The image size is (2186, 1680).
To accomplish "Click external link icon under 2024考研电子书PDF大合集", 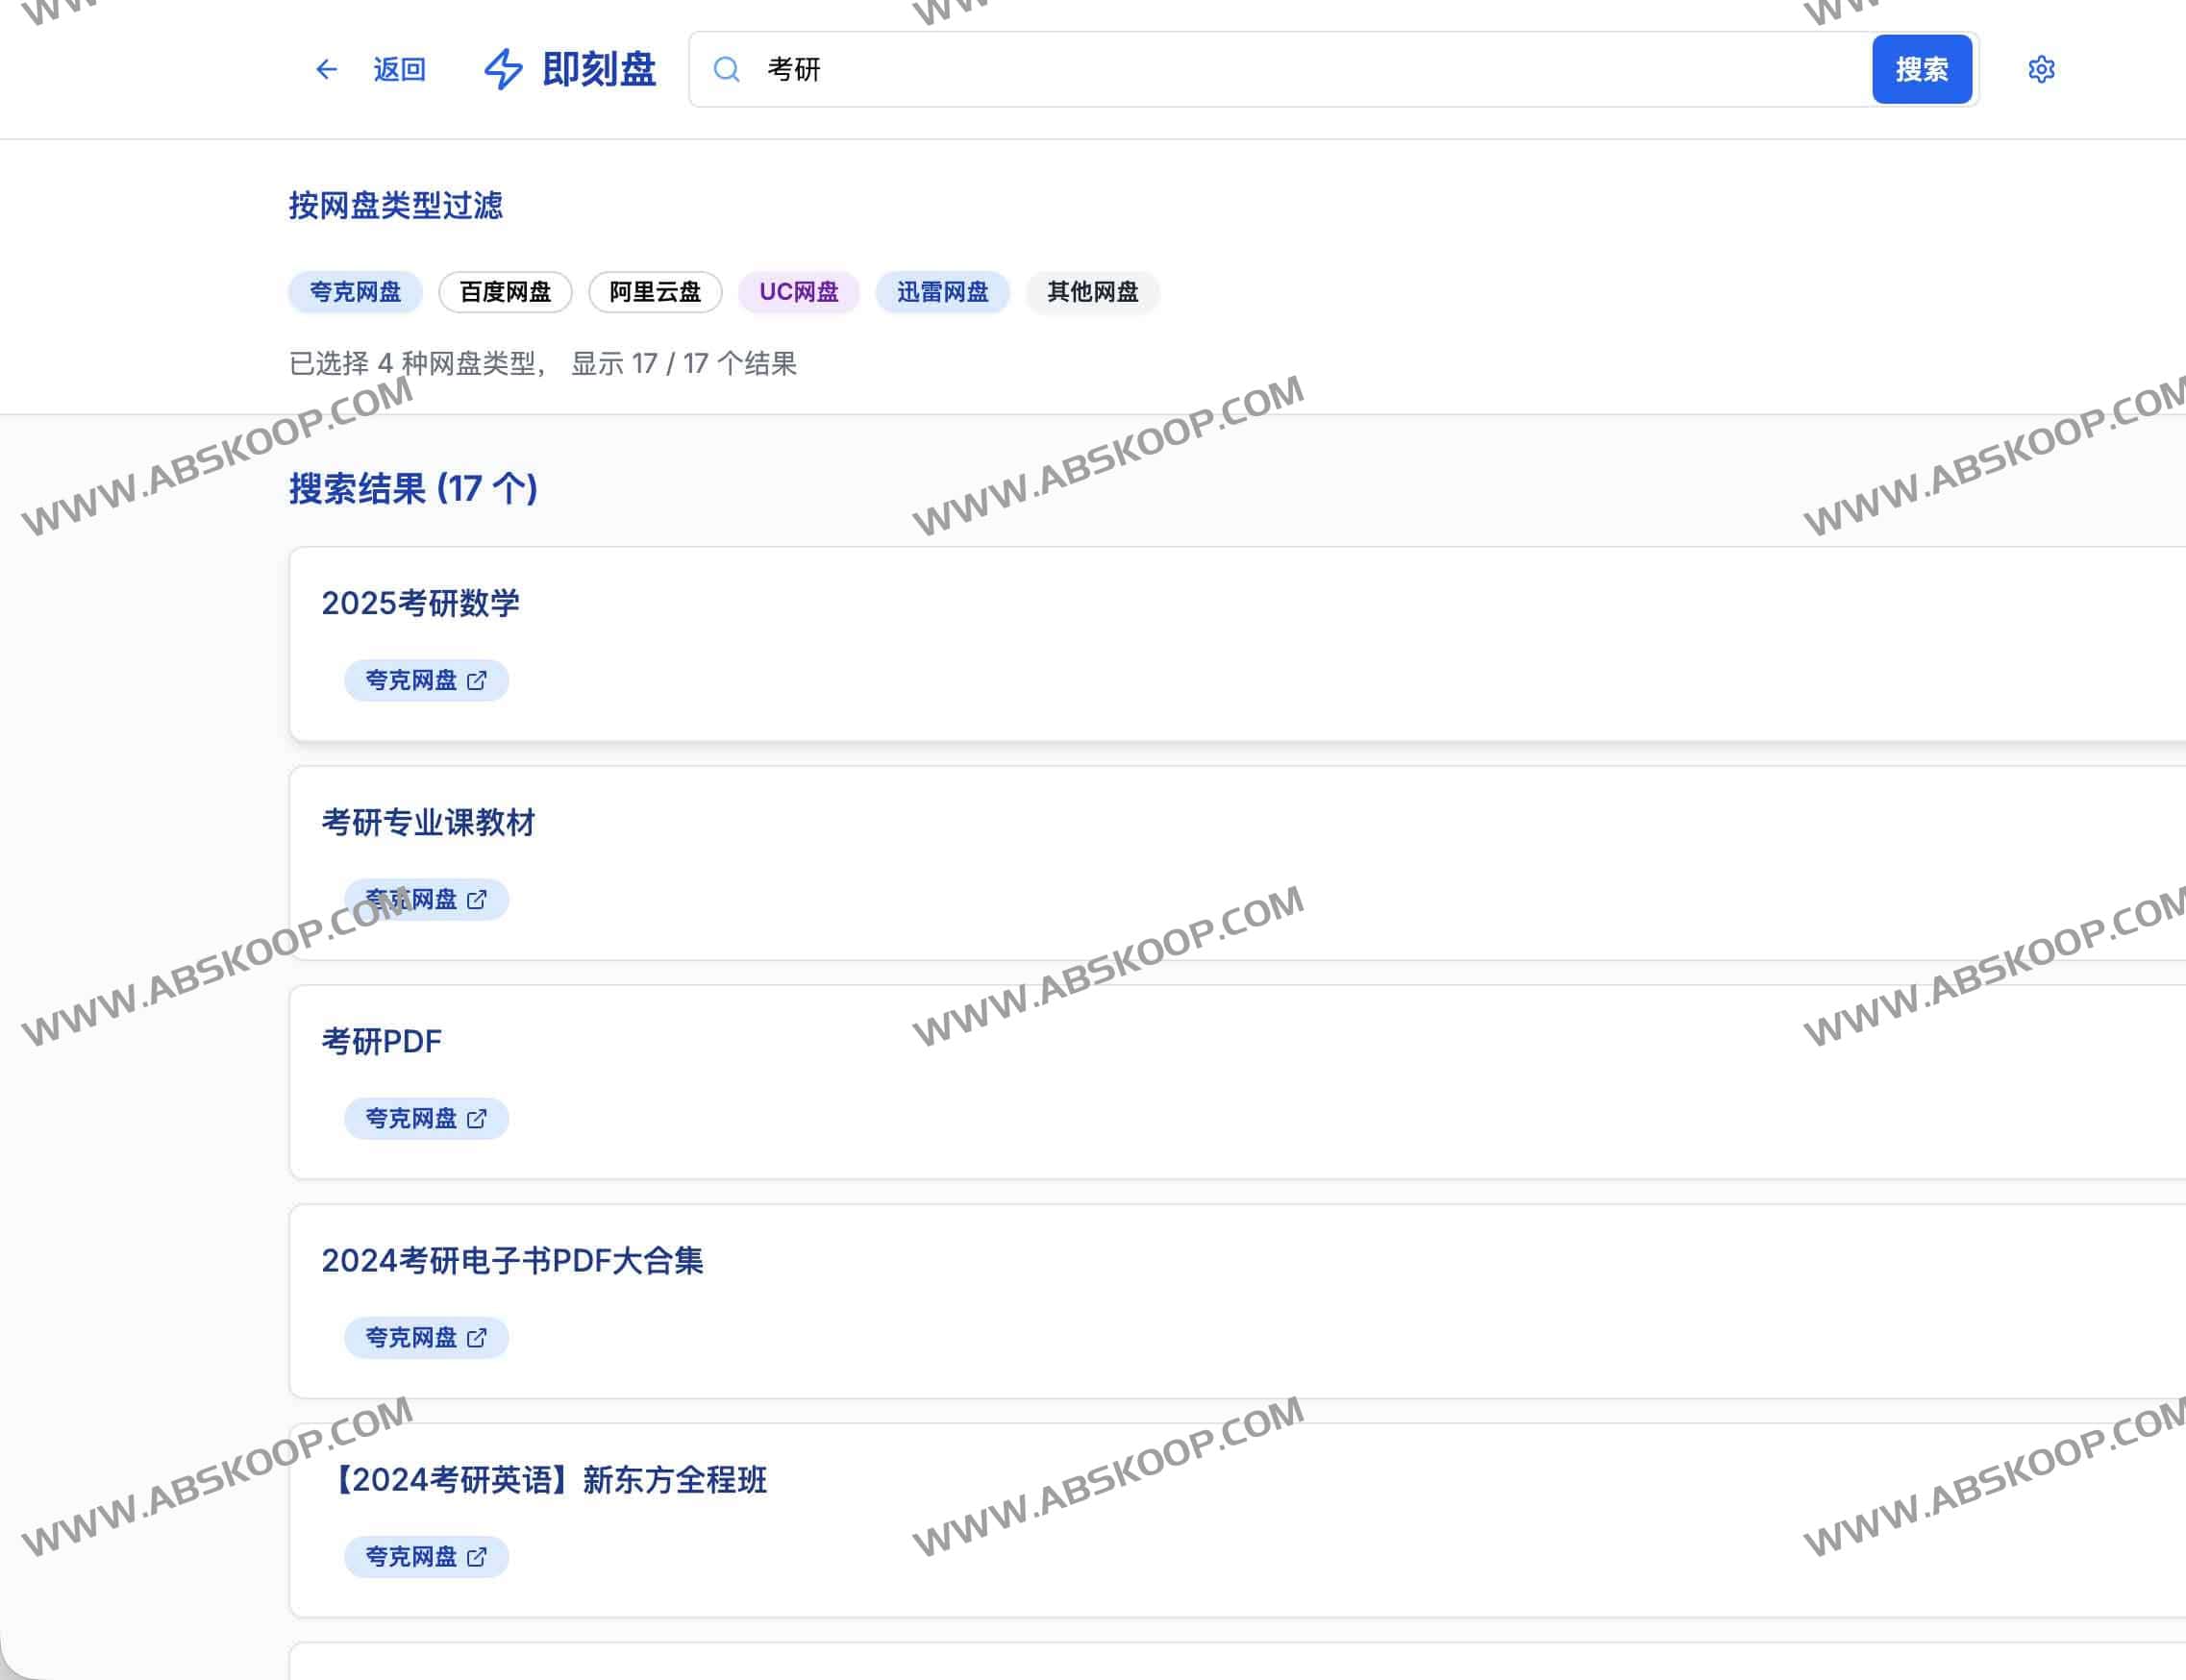I will pyautogui.click(x=477, y=1337).
